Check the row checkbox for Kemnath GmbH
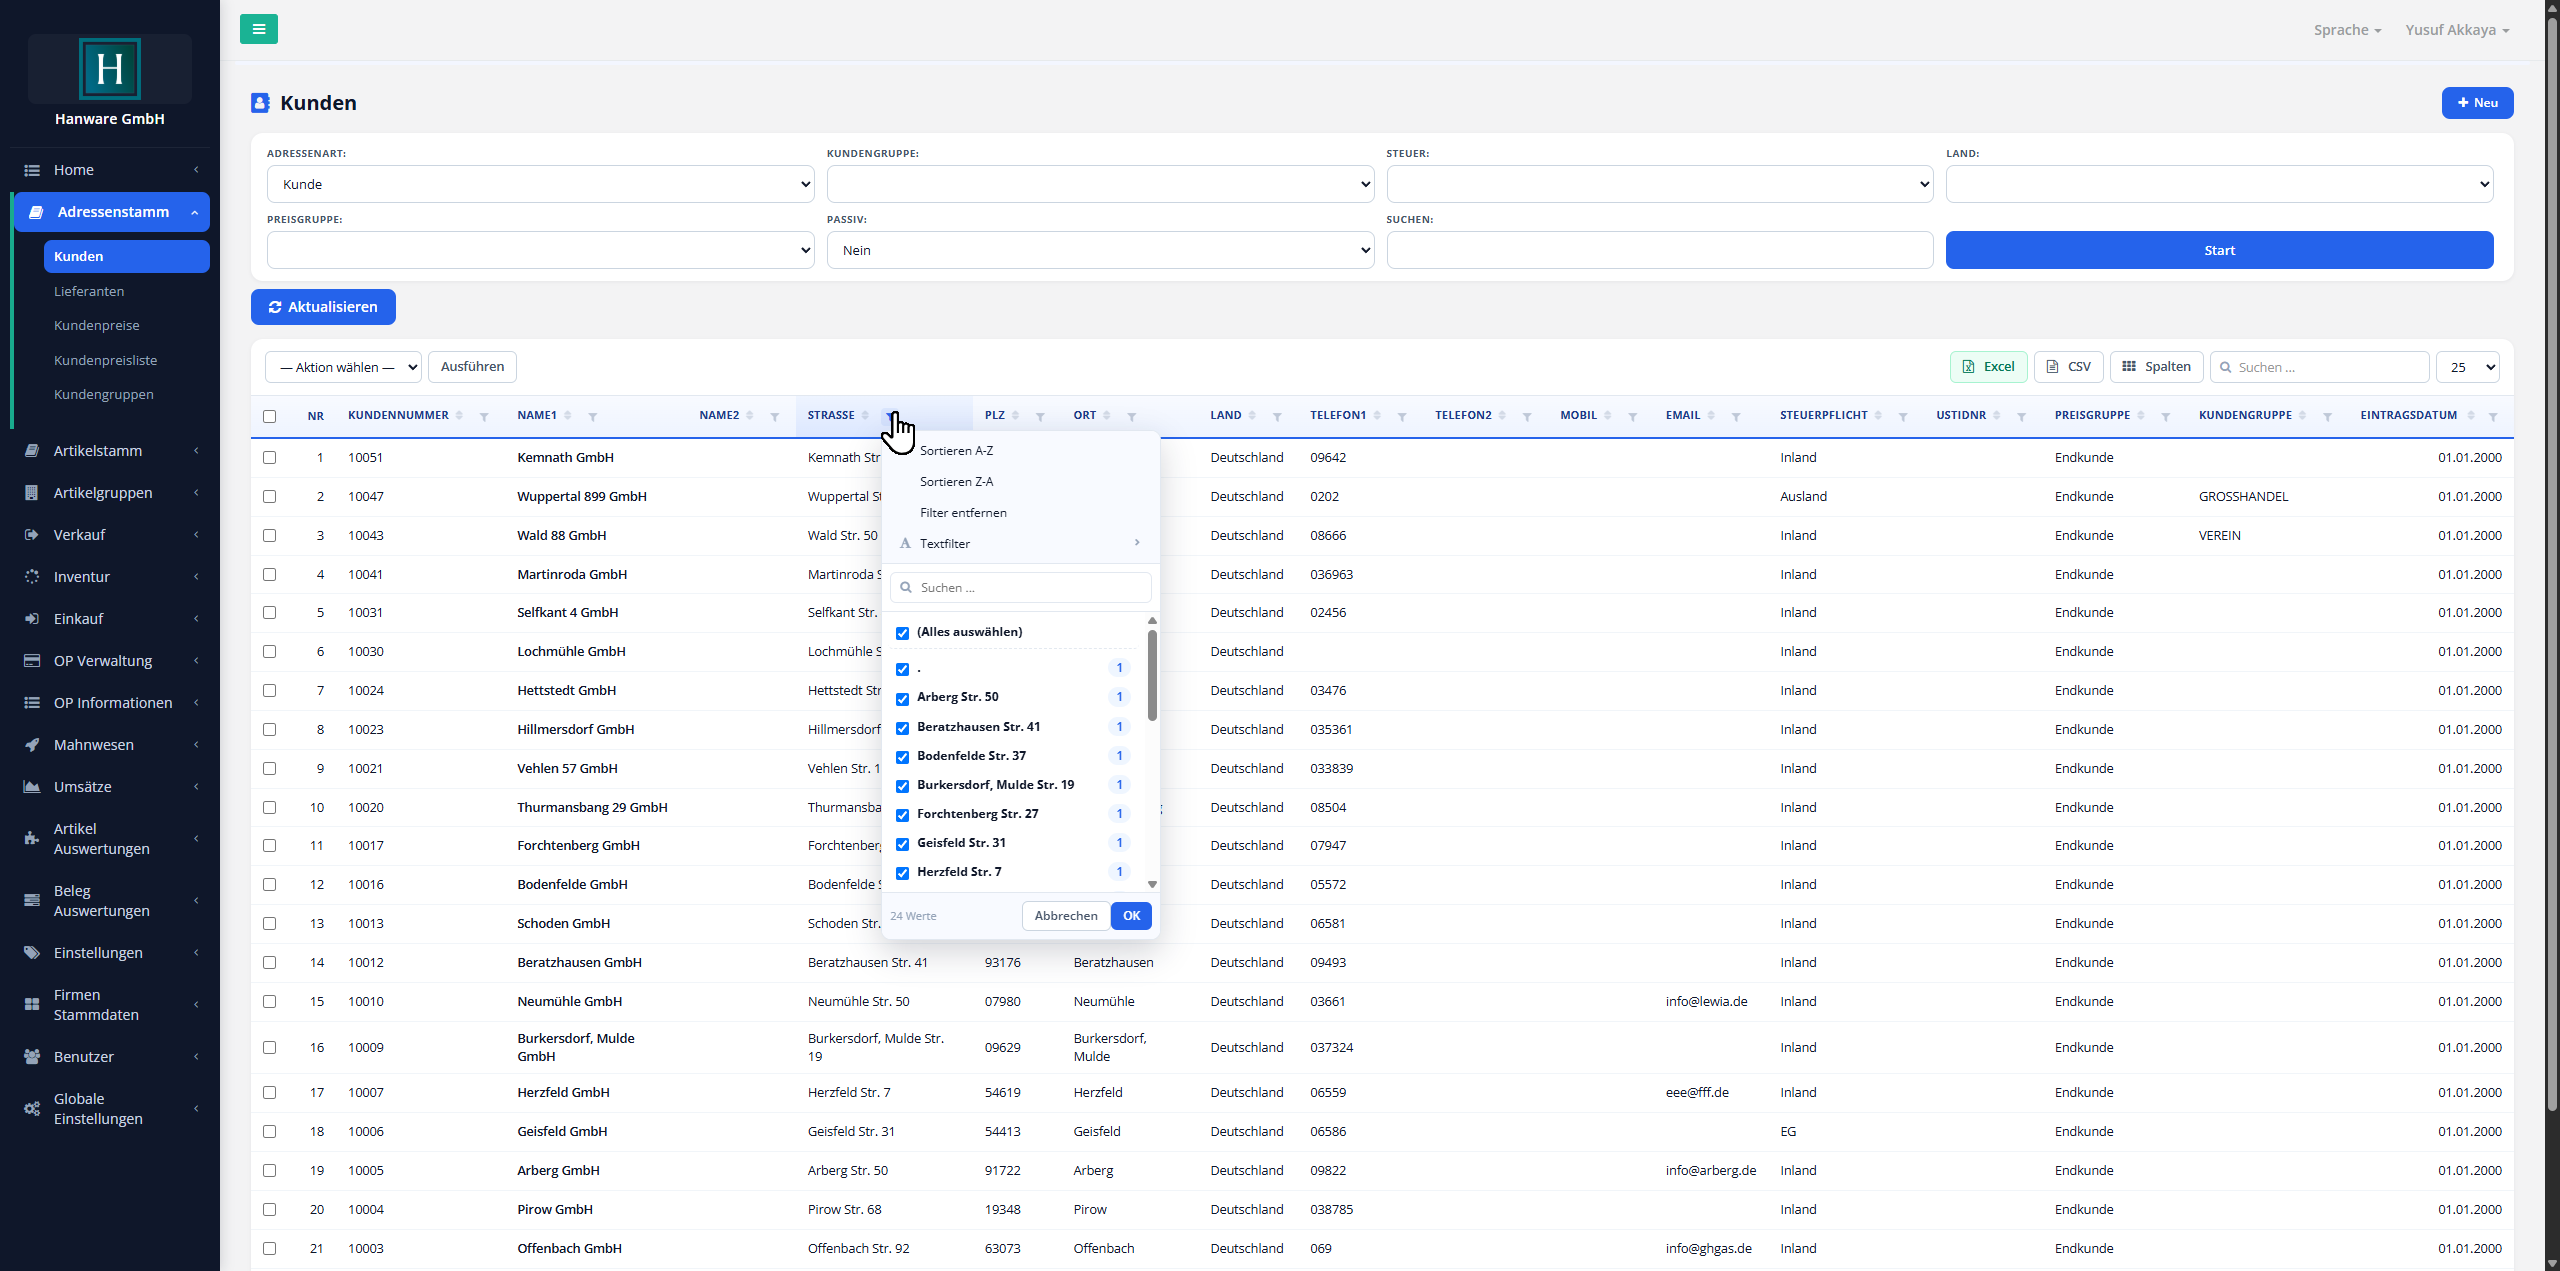Image resolution: width=2560 pixels, height=1271 pixels. [x=269, y=457]
